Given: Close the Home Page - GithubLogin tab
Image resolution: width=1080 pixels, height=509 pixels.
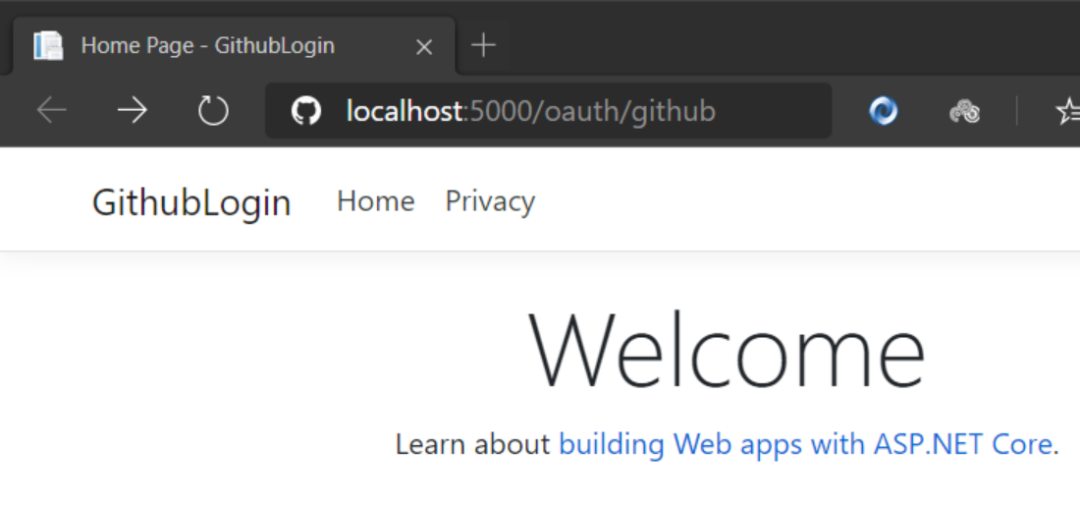Looking at the screenshot, I should pos(424,47).
